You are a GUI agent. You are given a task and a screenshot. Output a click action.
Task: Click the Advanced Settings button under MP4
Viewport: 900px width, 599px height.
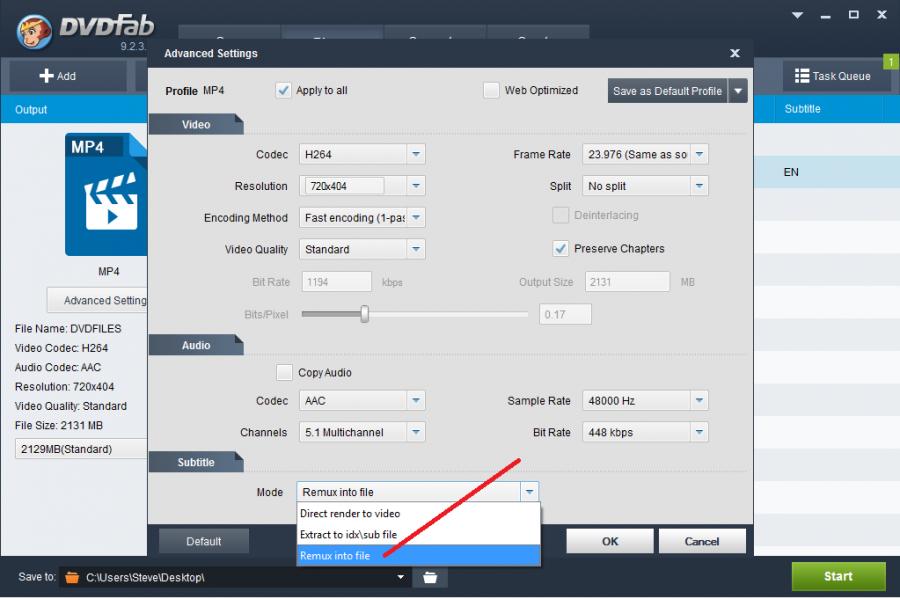(x=98, y=300)
